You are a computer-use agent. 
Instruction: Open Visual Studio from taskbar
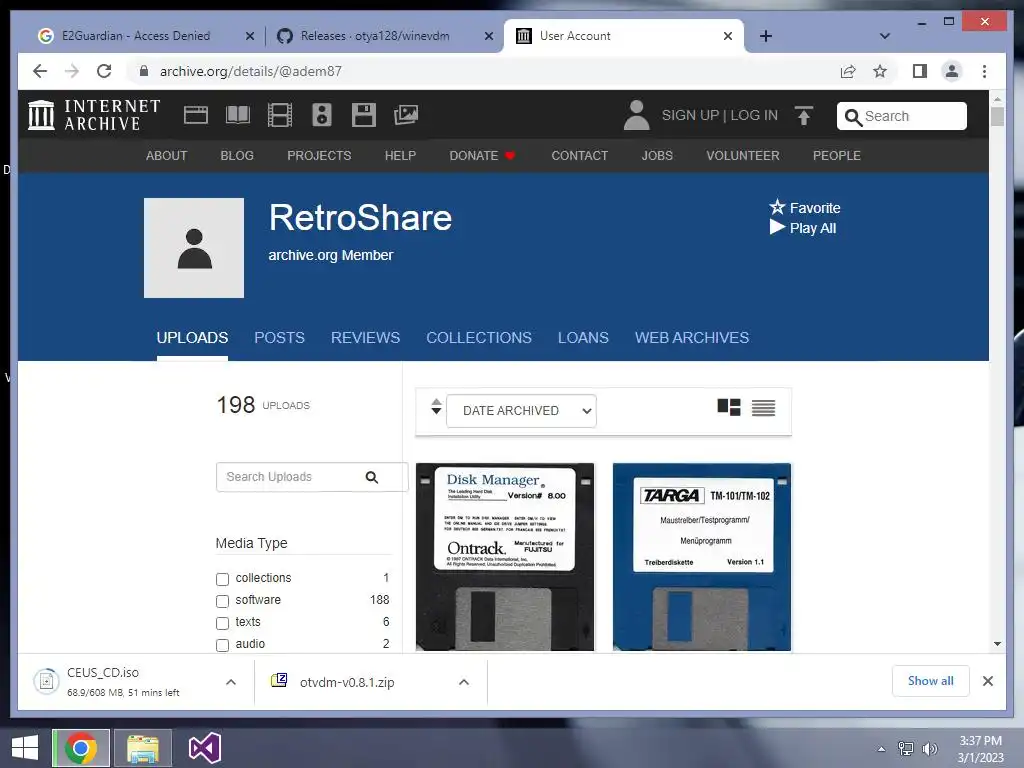204,748
